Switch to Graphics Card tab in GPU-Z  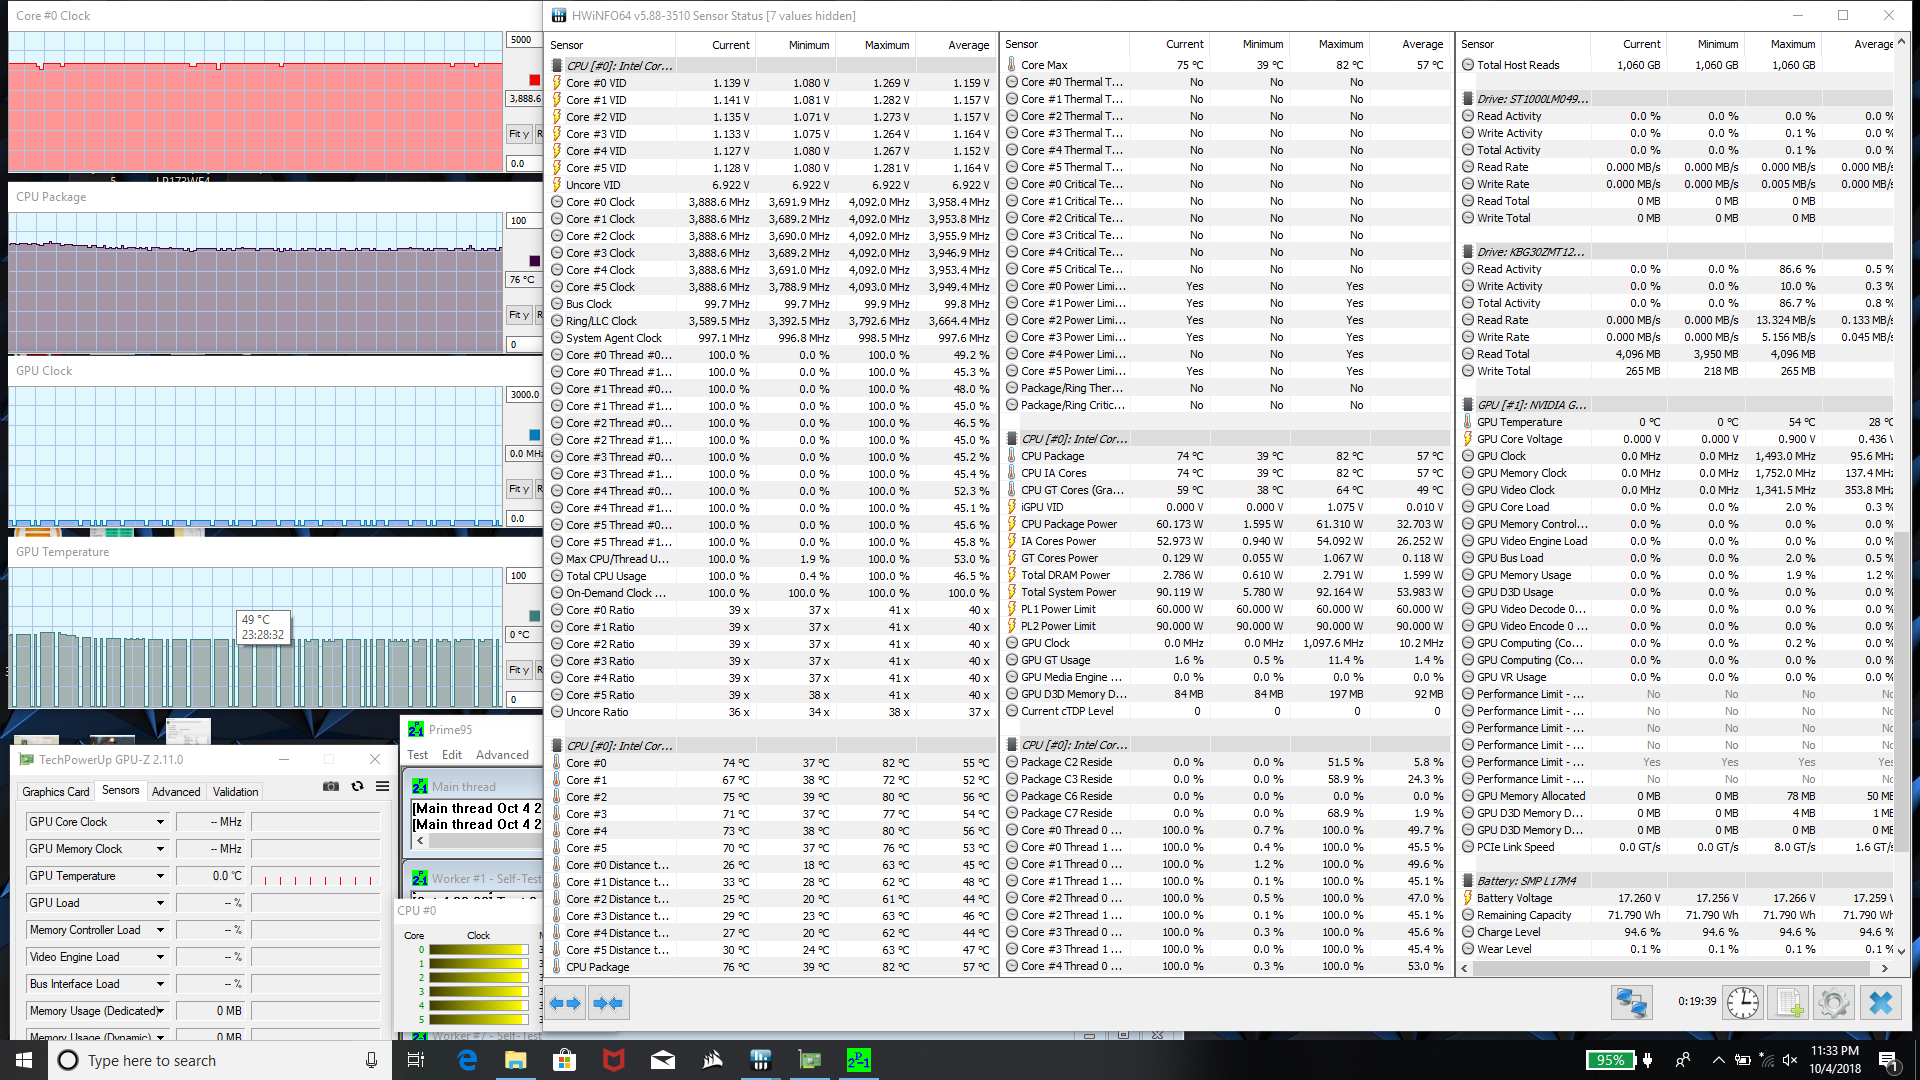[x=56, y=791]
